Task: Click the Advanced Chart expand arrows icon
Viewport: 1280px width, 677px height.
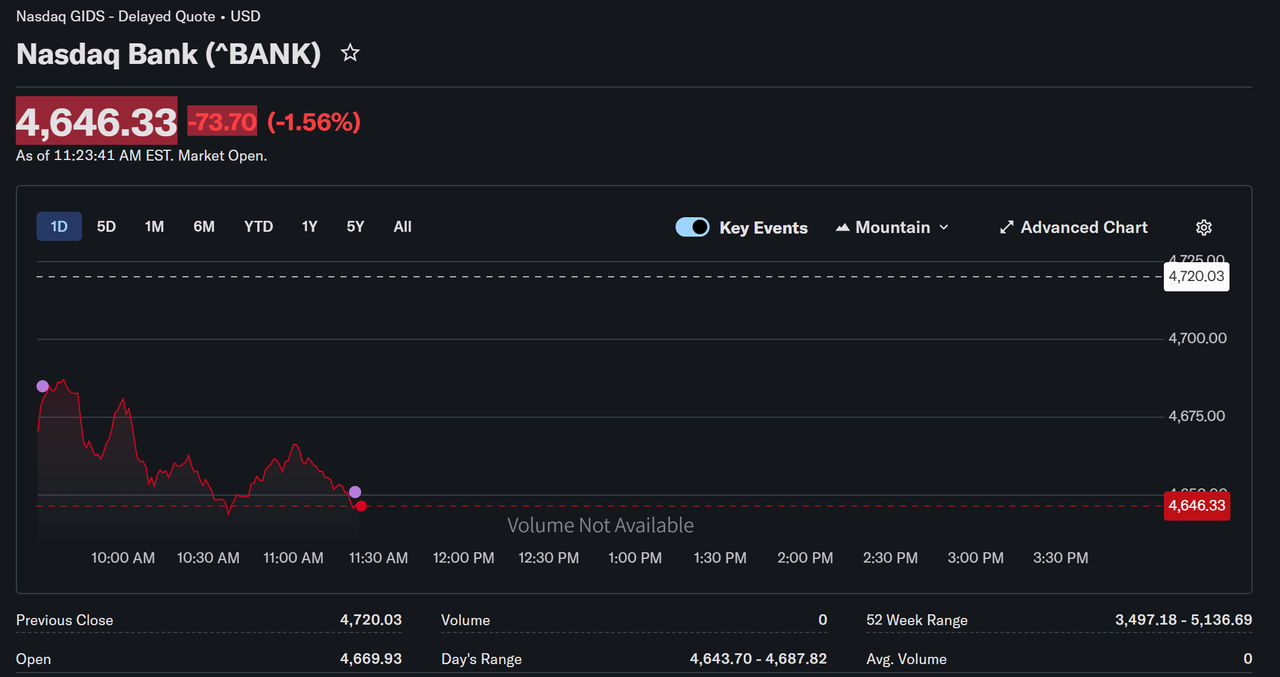Action: click(x=1007, y=228)
